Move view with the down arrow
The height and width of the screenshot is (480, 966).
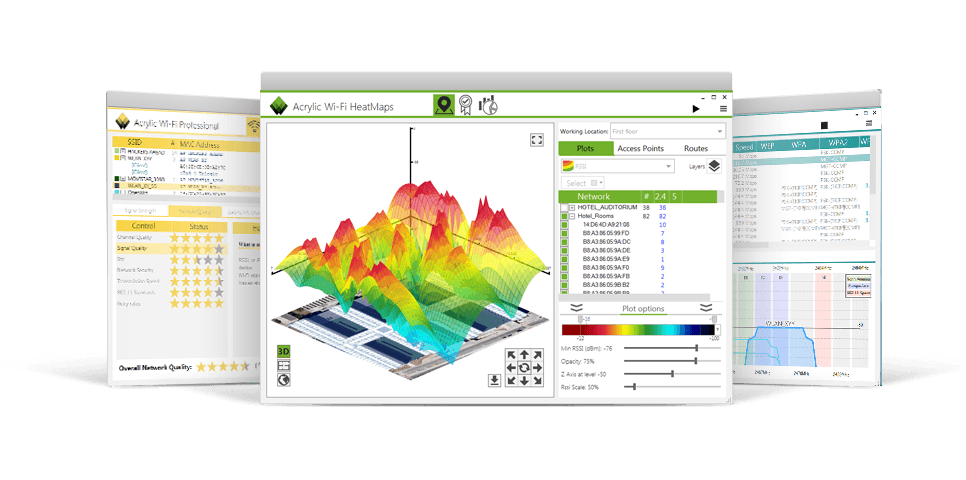point(524,381)
